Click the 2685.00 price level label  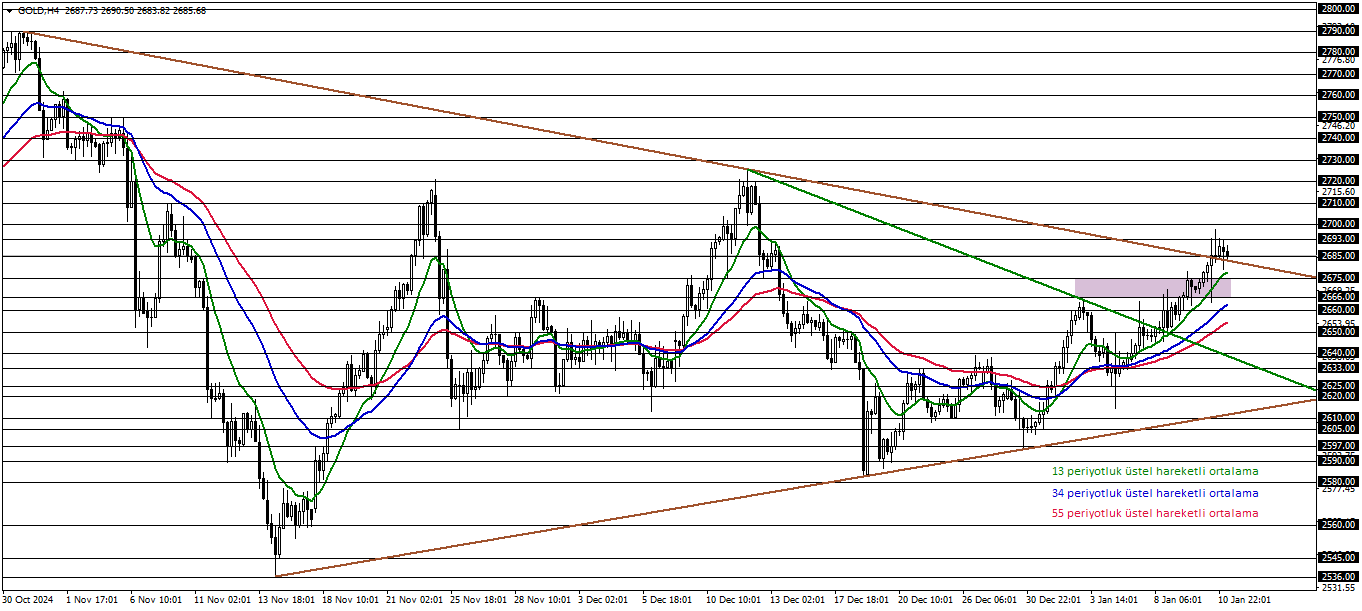[1337, 256]
